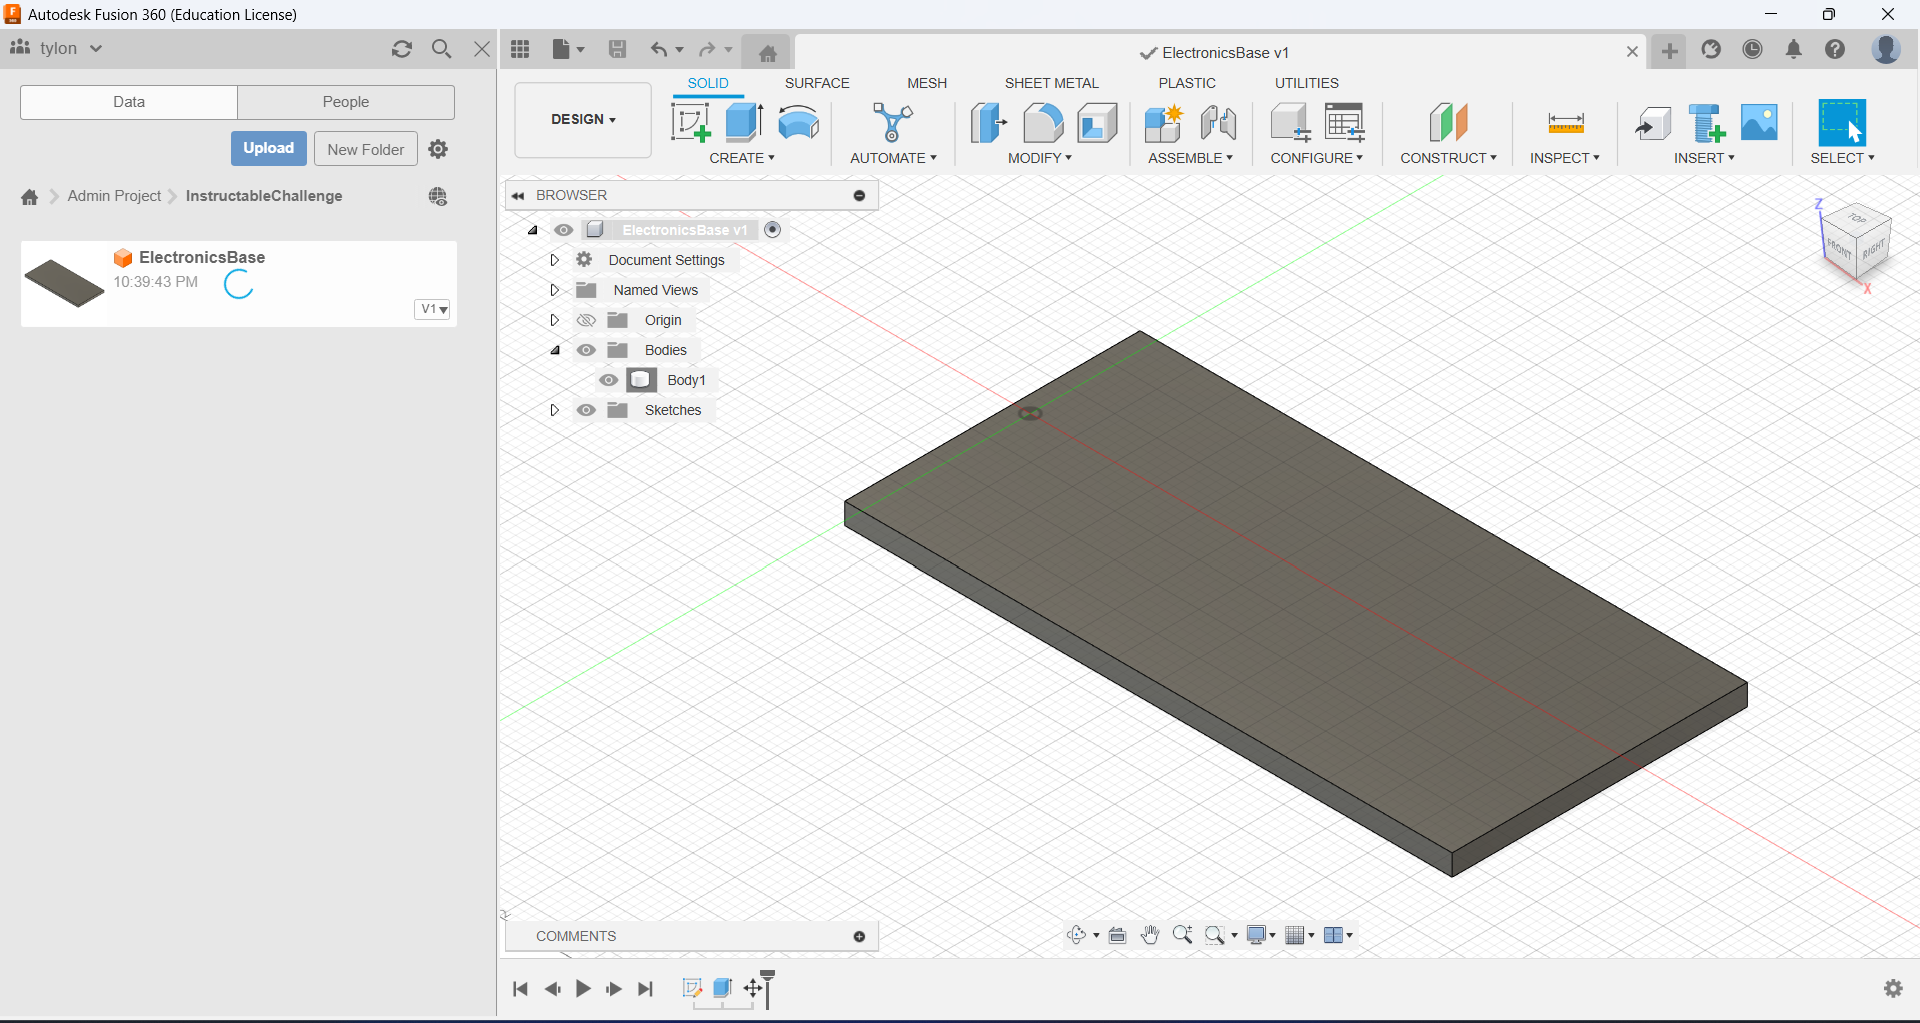This screenshot has width=1920, height=1023.
Task: Search in the data panel
Action: [441, 49]
